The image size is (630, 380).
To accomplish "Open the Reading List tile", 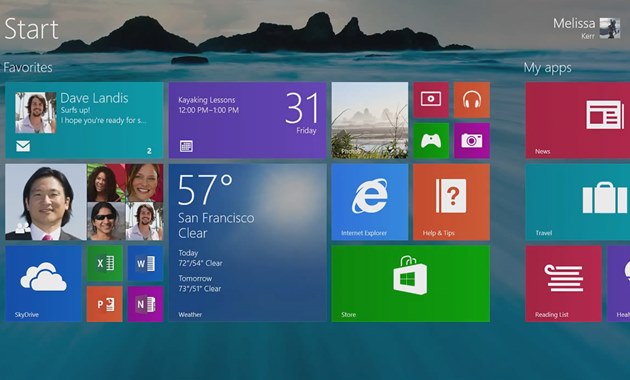I will click(564, 284).
